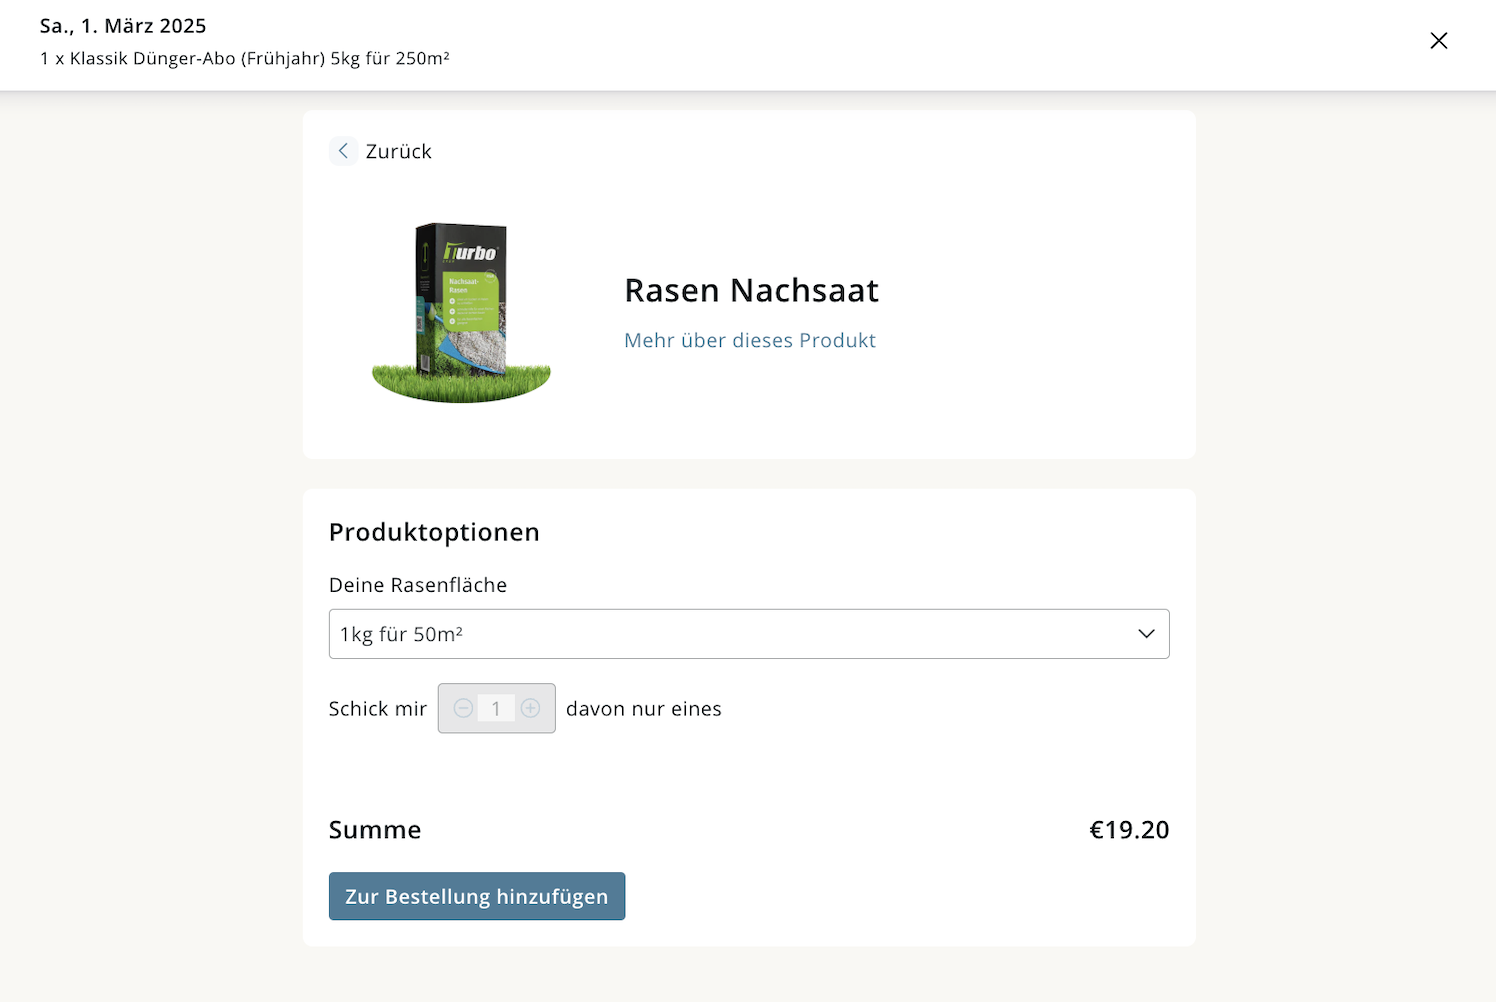Image resolution: width=1496 pixels, height=1002 pixels.
Task: Click the Summe label
Action: tap(375, 830)
